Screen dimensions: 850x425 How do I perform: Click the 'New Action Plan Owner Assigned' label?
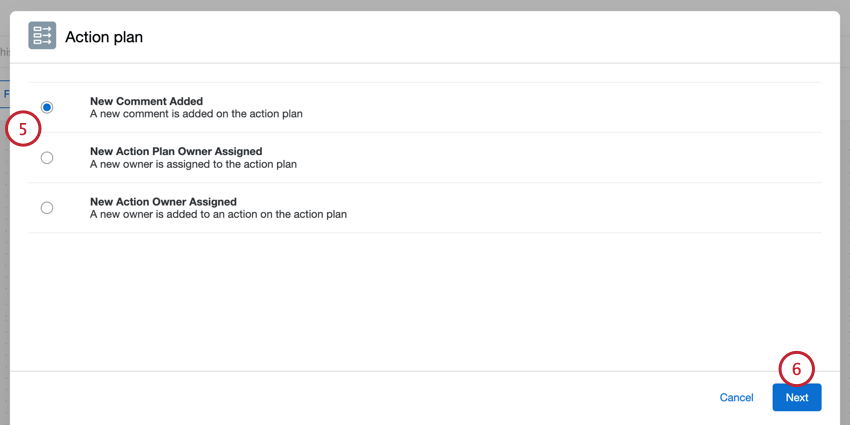176,151
